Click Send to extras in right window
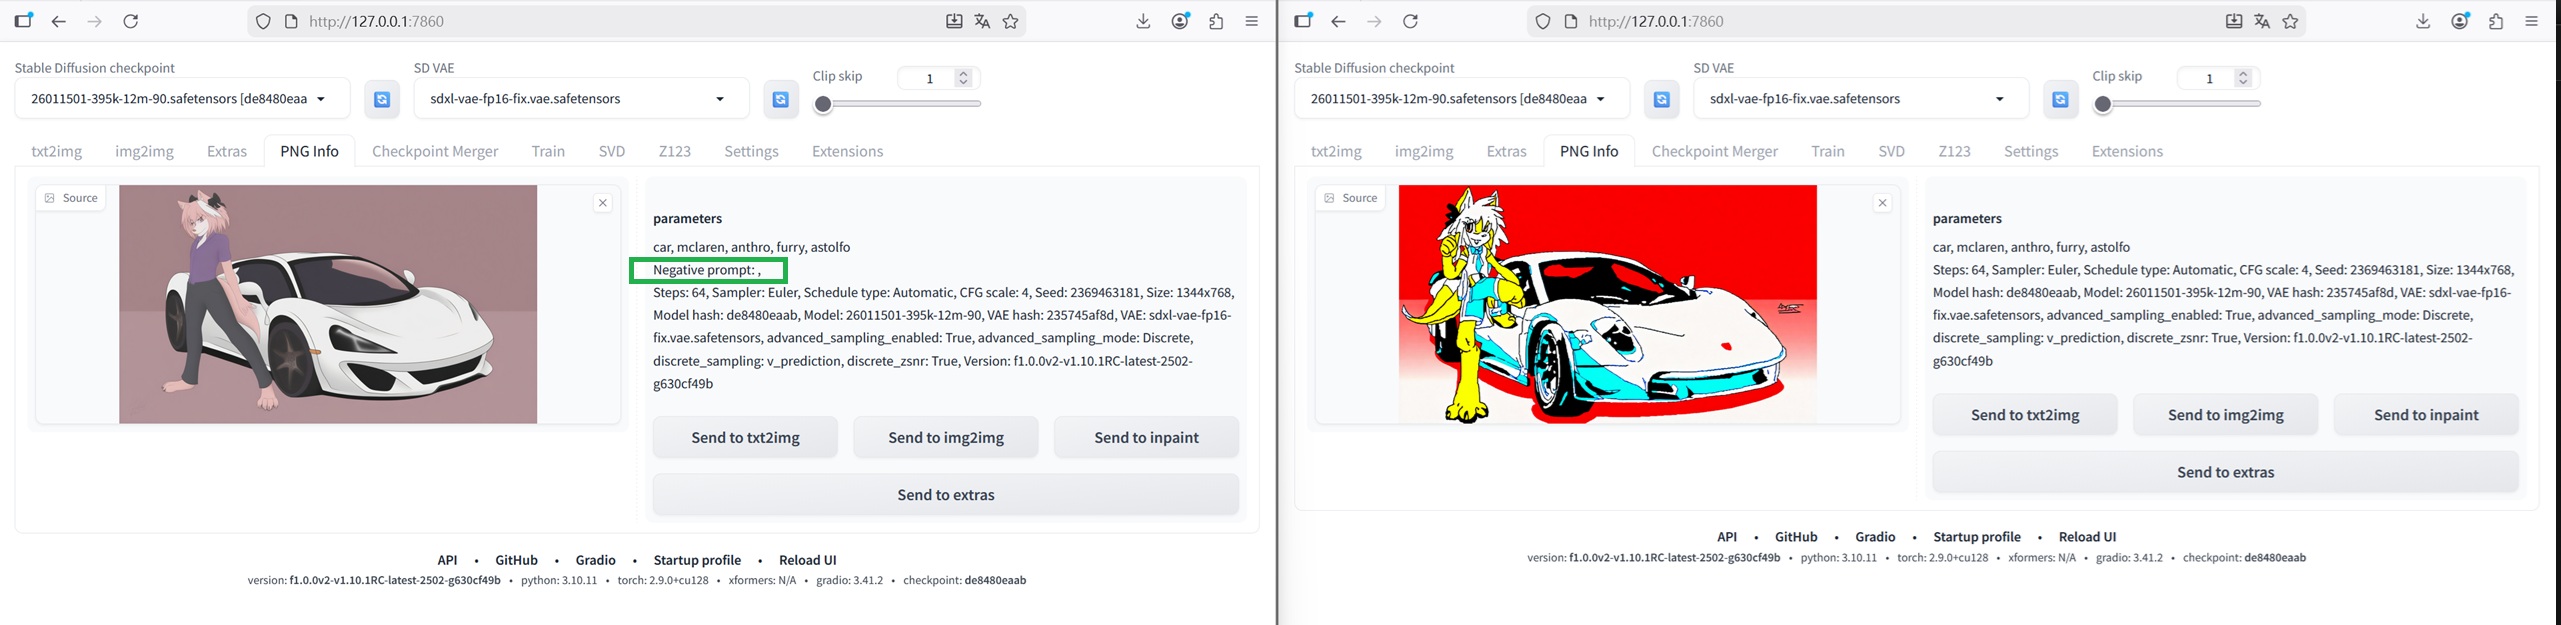Screen dimensions: 2561x625 coord(2226,472)
